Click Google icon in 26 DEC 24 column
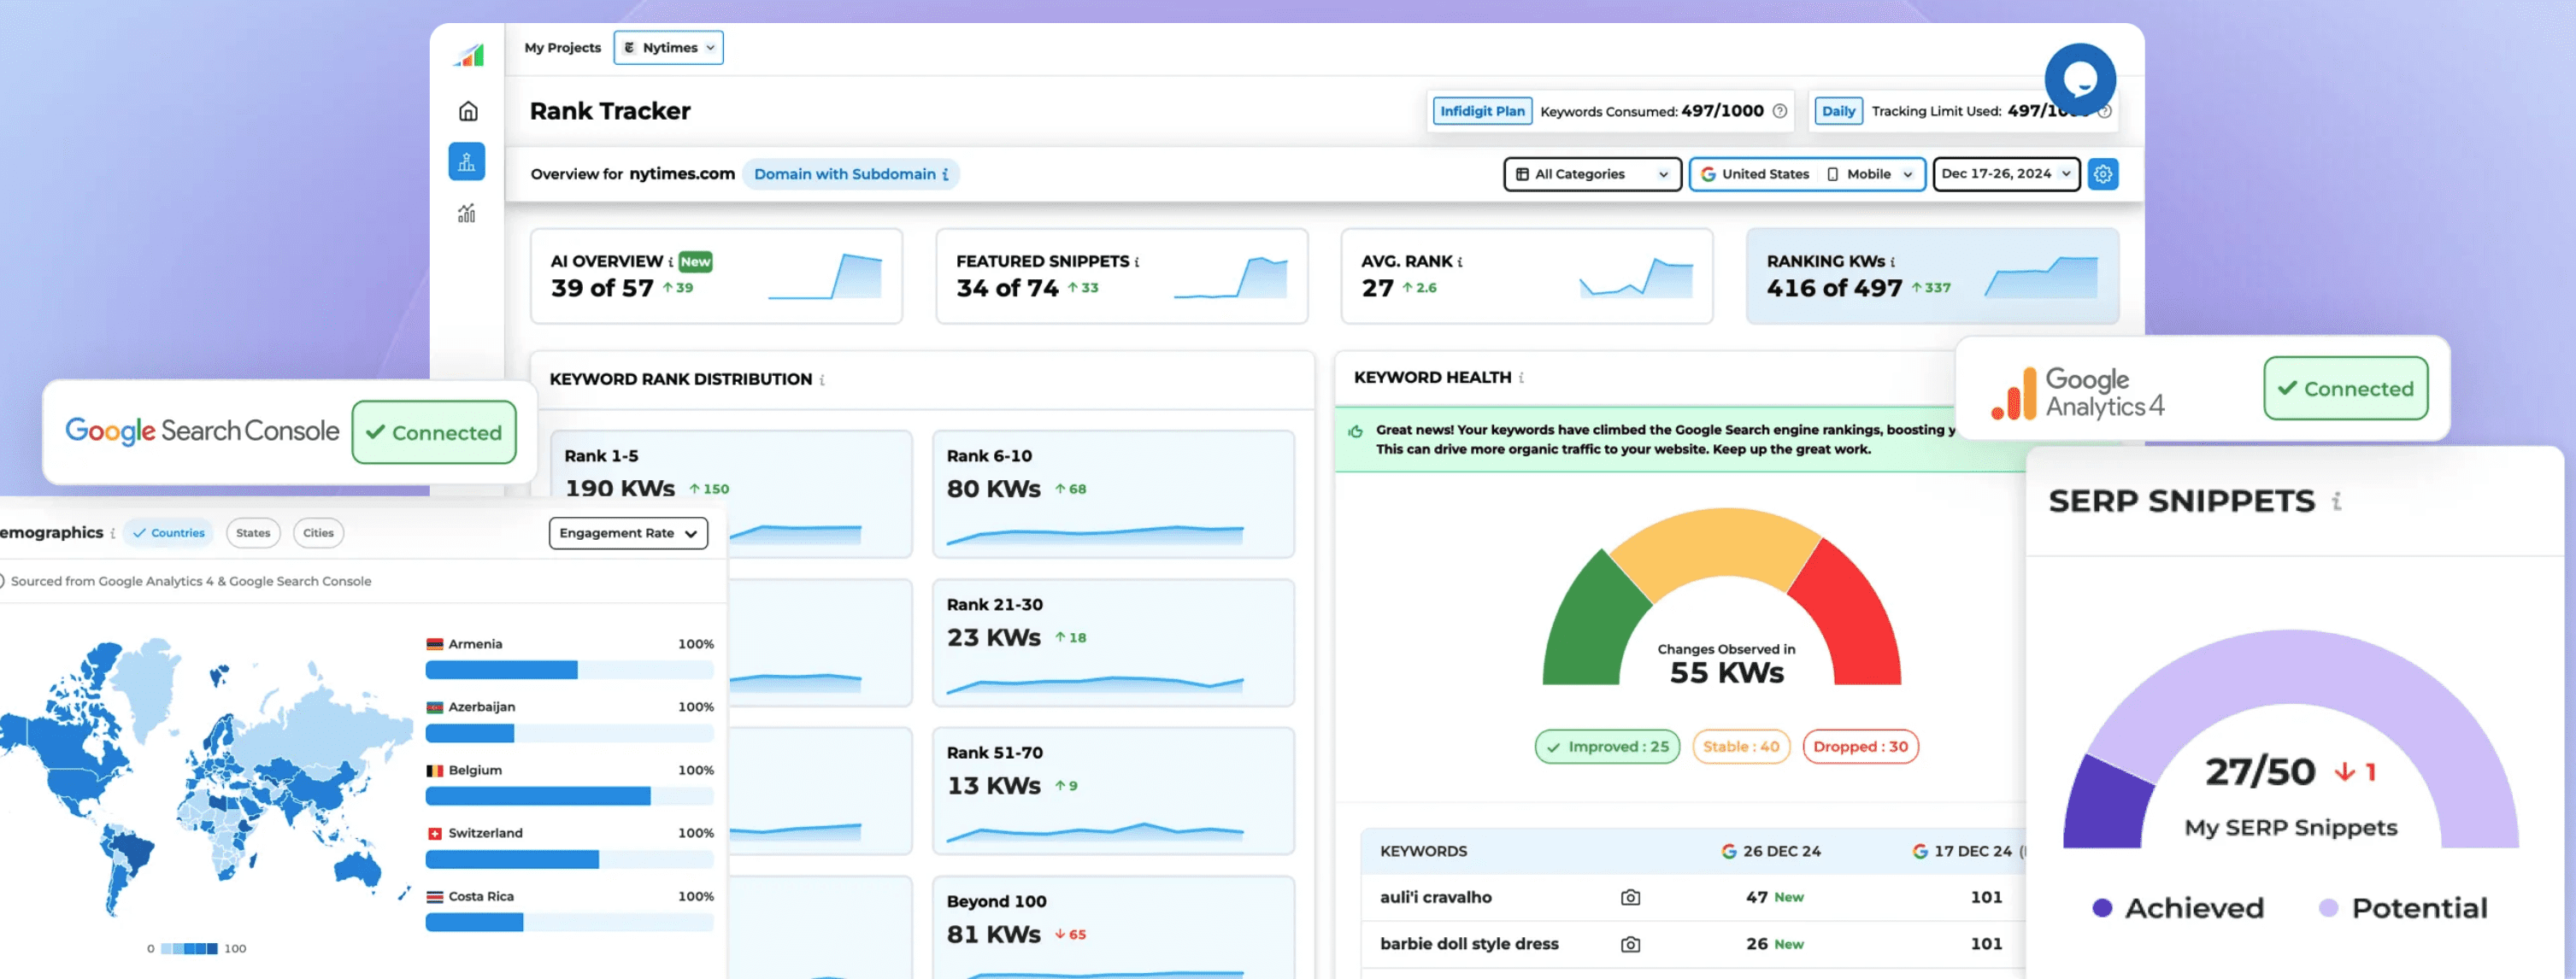Screen dimensions: 2576x979 (x=1728, y=852)
